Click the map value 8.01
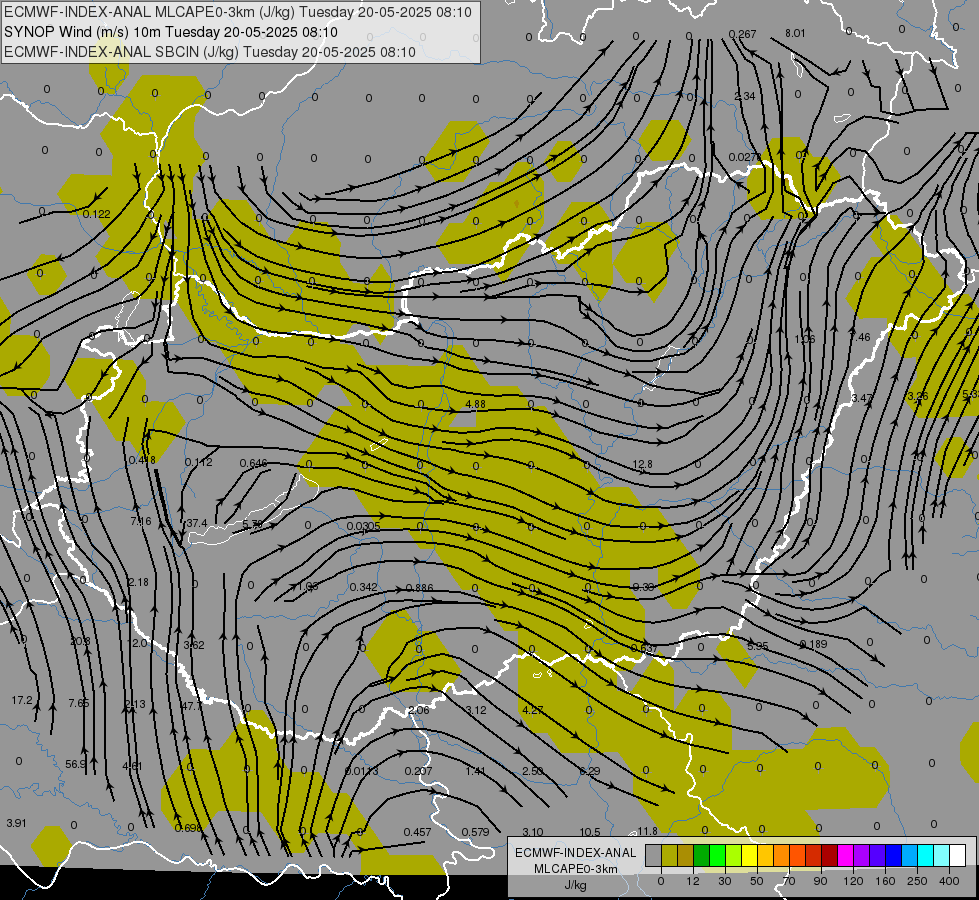 (795, 33)
